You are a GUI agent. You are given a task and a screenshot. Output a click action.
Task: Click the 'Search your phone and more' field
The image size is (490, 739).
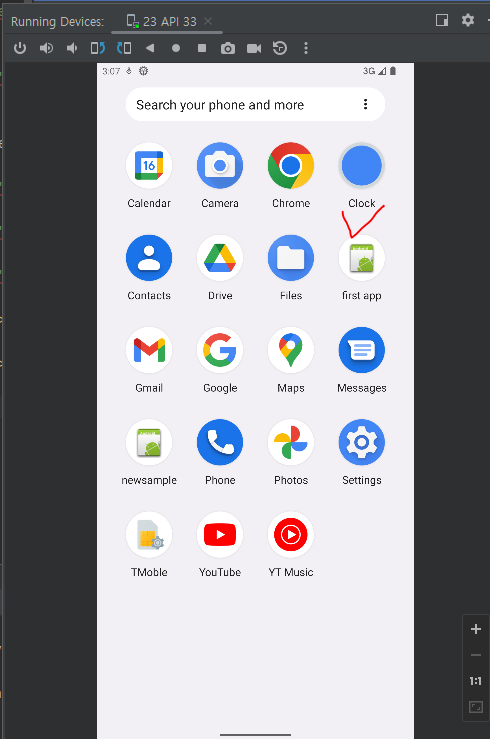click(x=255, y=104)
